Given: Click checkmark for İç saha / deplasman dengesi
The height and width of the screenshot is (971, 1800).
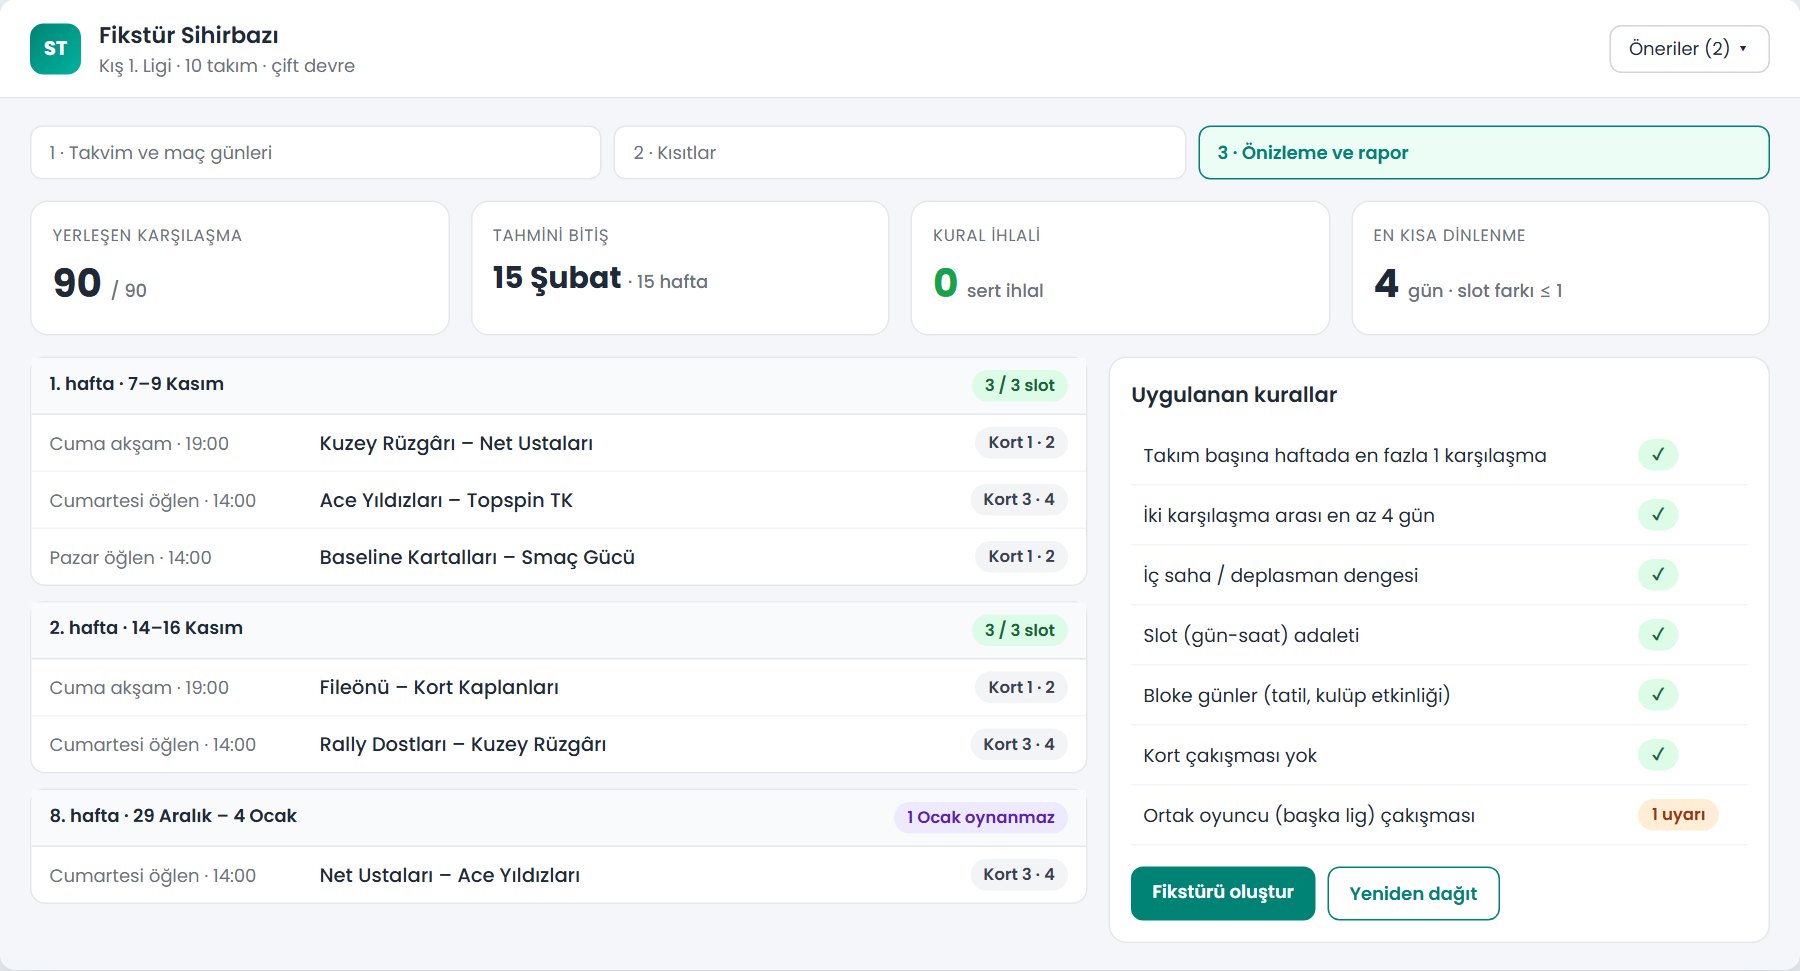Looking at the screenshot, I should (1658, 575).
